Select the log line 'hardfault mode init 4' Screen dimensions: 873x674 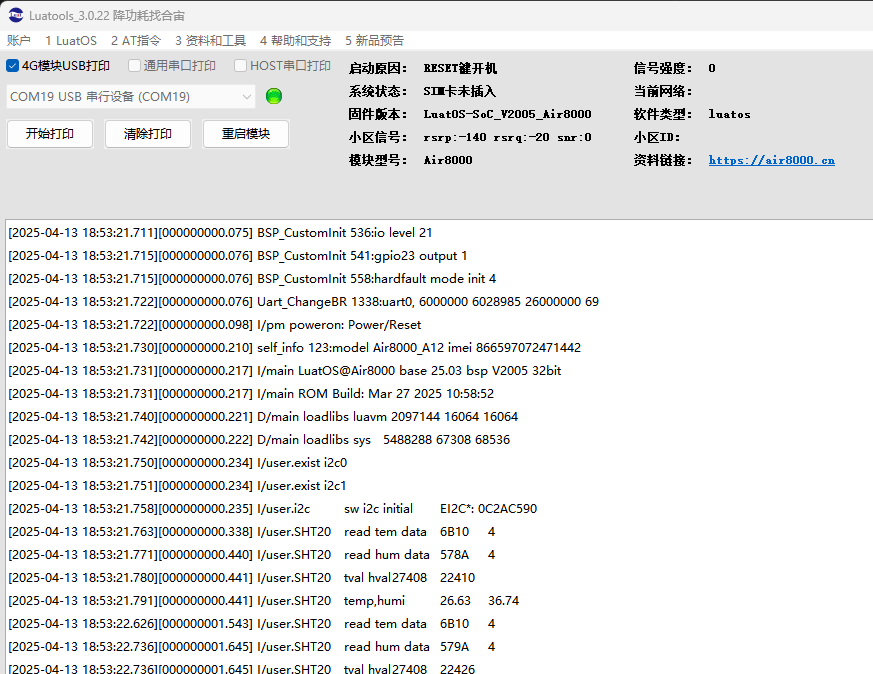point(252,279)
